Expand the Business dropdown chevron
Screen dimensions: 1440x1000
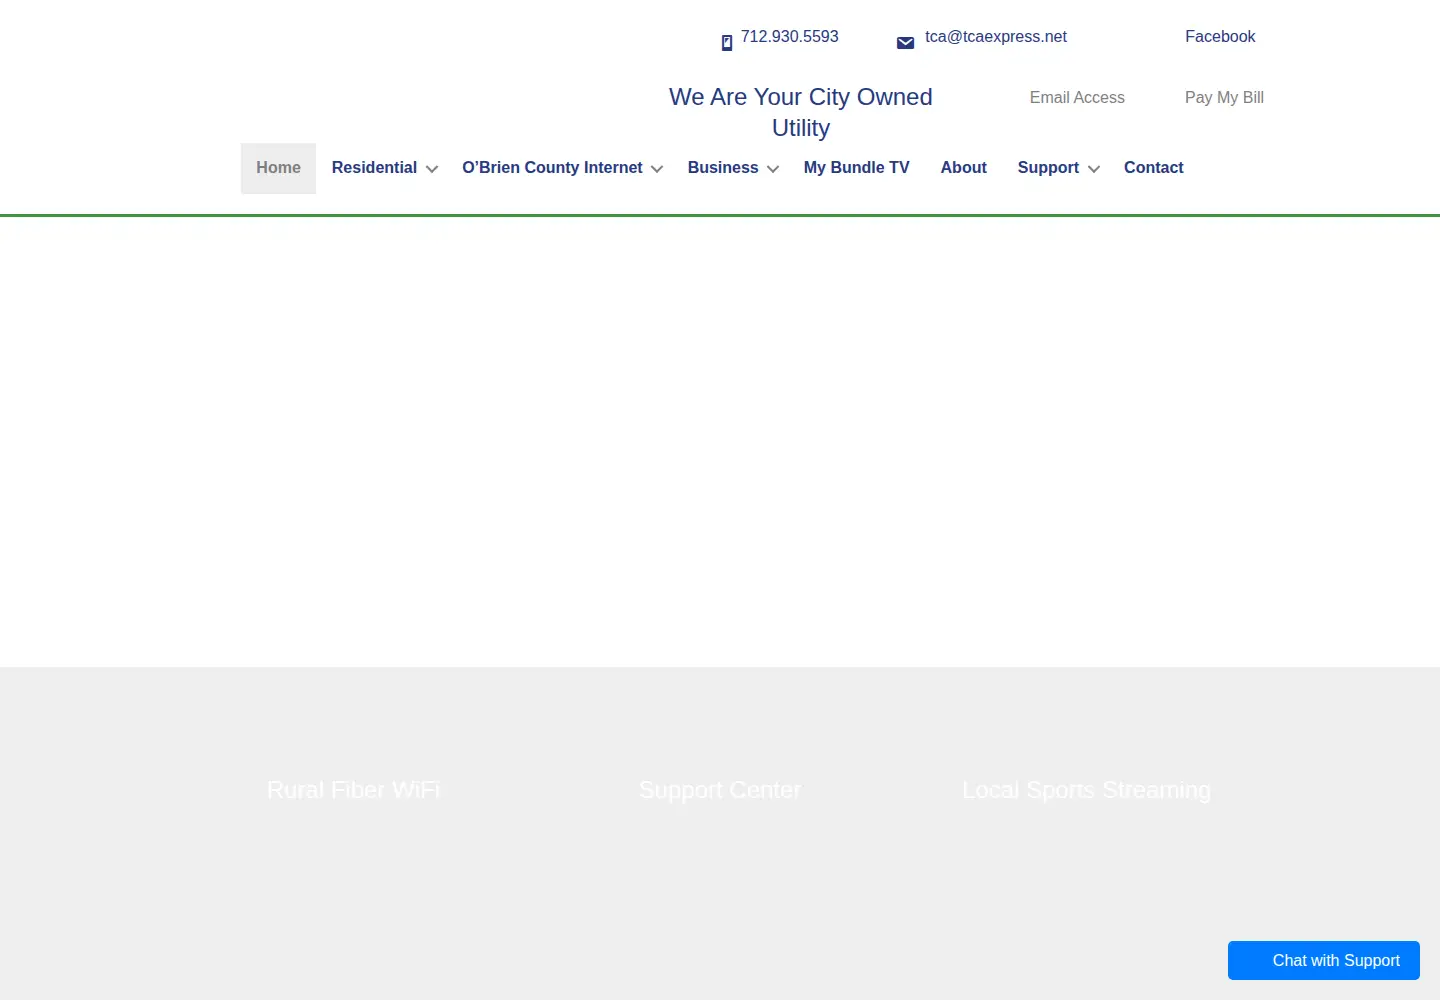[x=773, y=169]
